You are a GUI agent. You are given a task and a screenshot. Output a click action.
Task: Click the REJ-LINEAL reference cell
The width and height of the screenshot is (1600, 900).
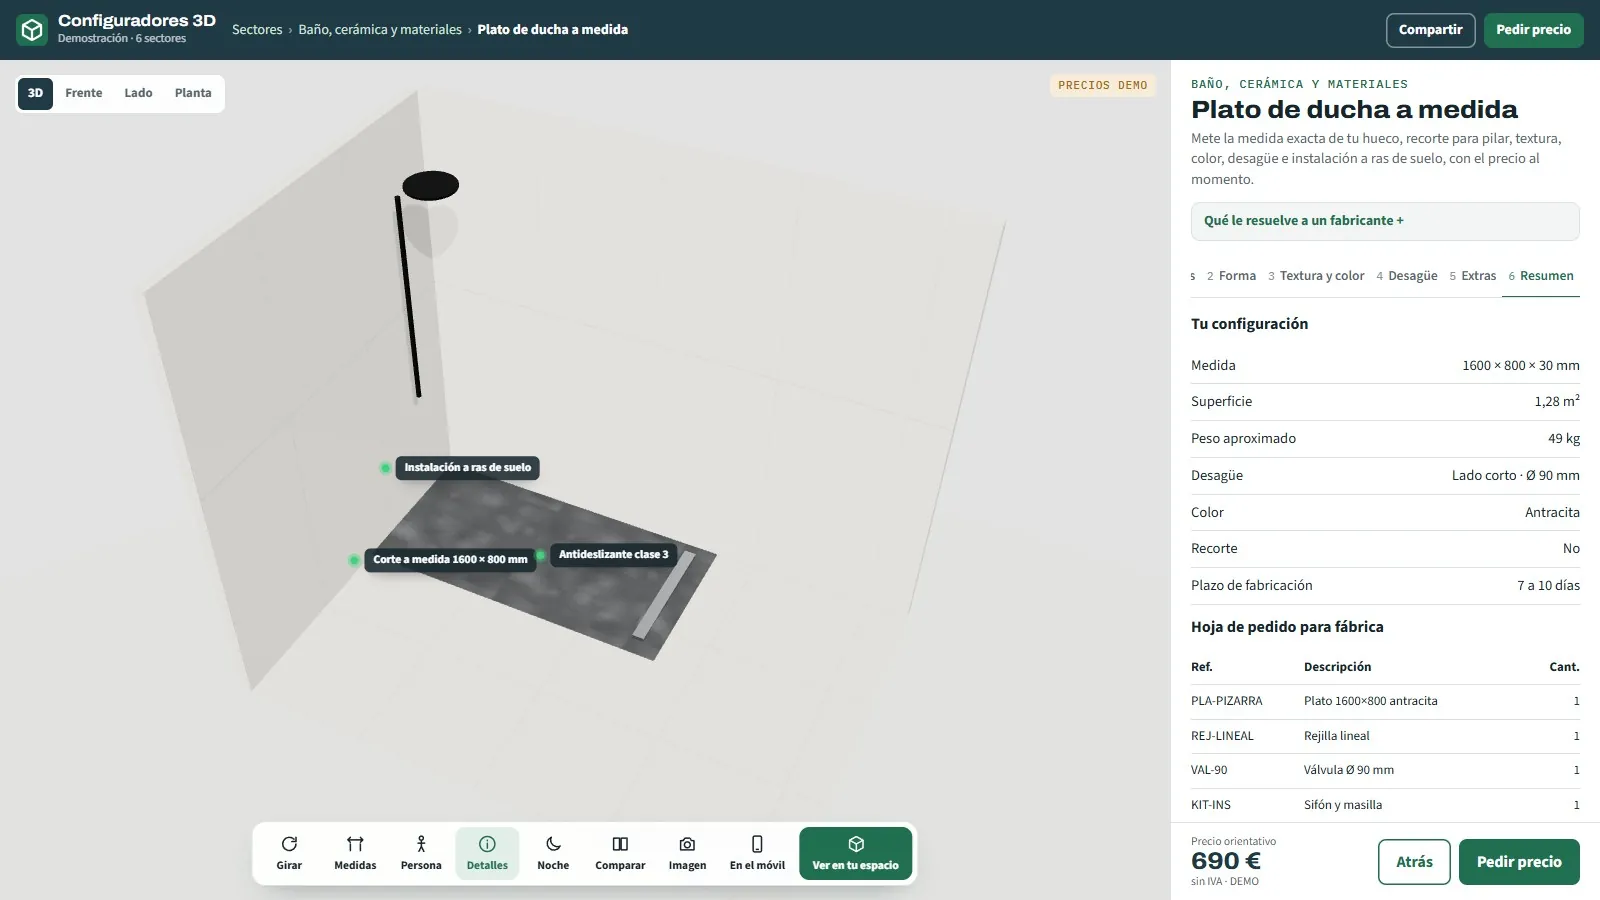(1222, 736)
